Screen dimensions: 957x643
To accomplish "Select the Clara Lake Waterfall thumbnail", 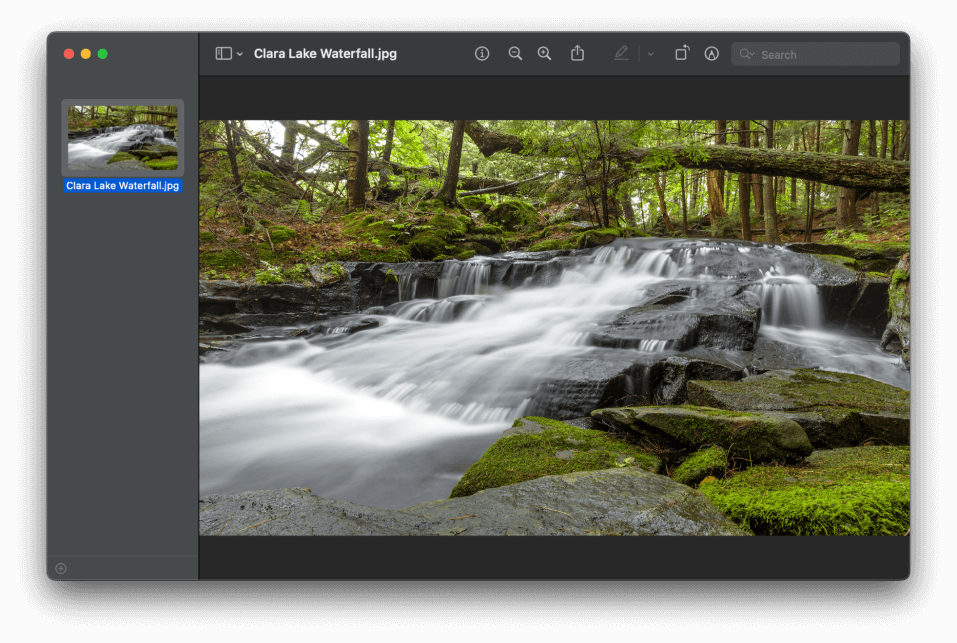I will tap(122, 137).
